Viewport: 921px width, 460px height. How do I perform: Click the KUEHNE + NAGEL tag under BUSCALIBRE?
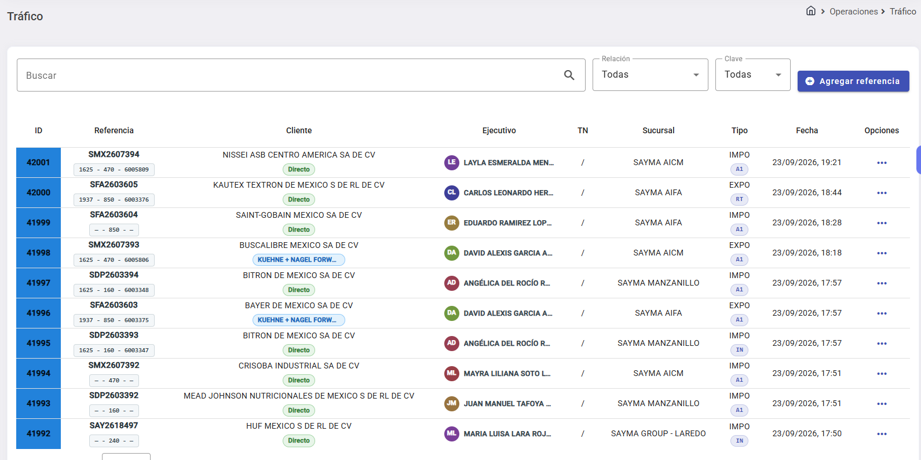(298, 260)
